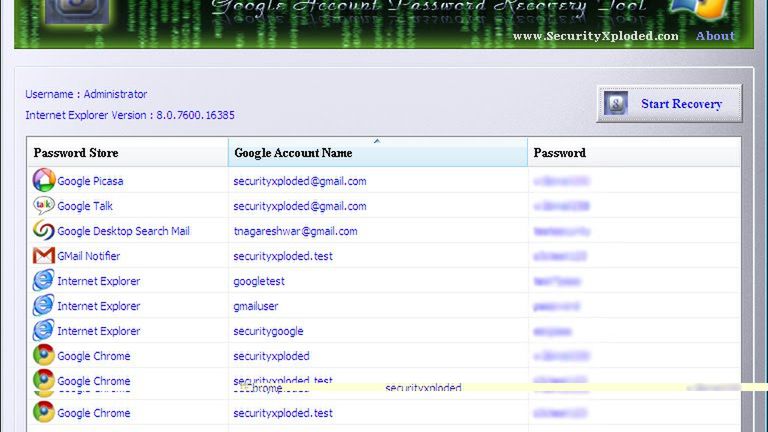Click the Google Chrome icon in the bottom row
The height and width of the screenshot is (432, 768).
tap(44, 412)
